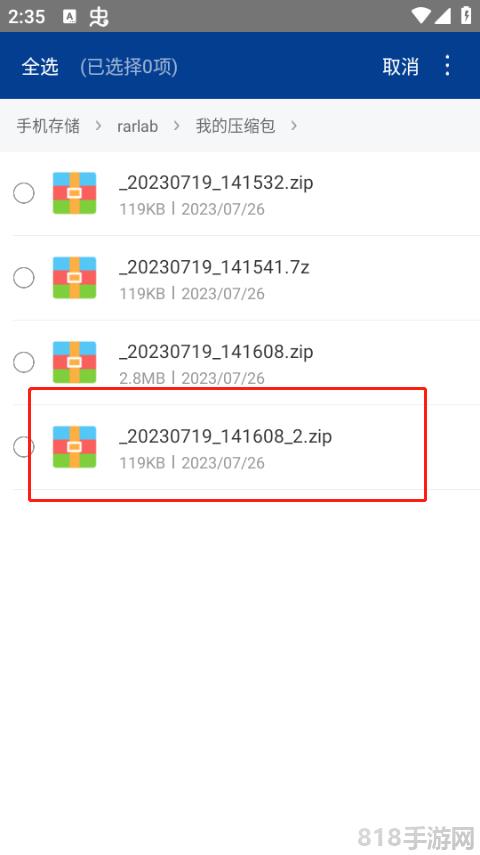Image resolution: width=480 pixels, height=855 pixels.
Task: Tap 全选 to select all files
Action: coord(40,67)
